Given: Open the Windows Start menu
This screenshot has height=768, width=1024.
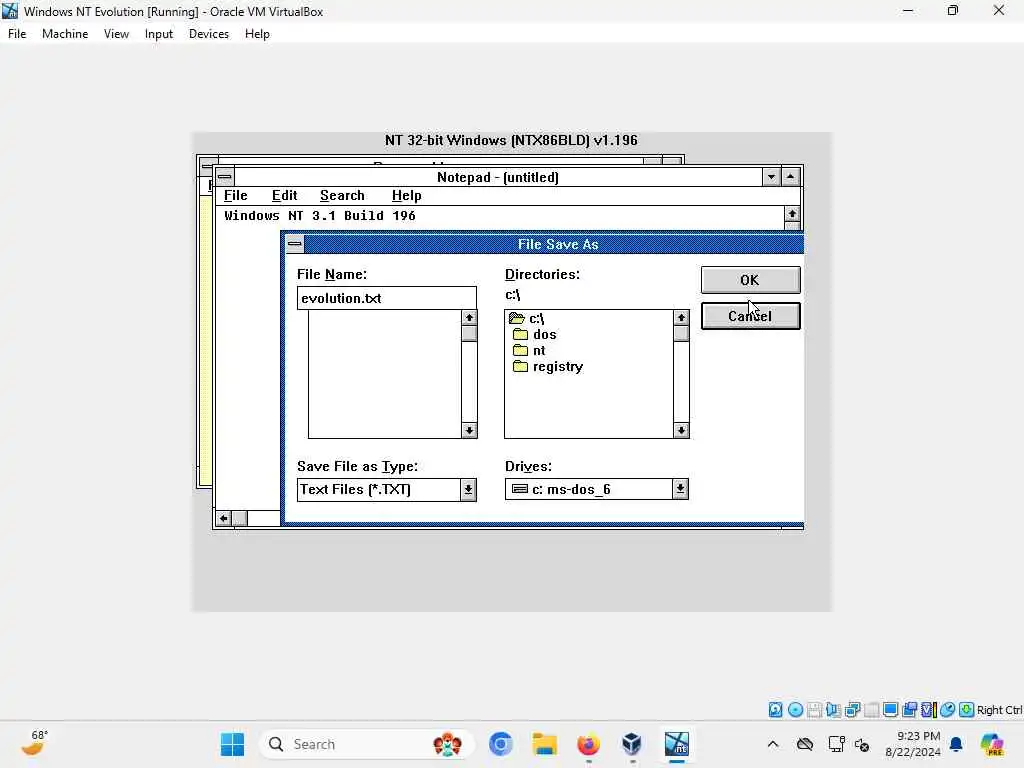Looking at the screenshot, I should 232,744.
